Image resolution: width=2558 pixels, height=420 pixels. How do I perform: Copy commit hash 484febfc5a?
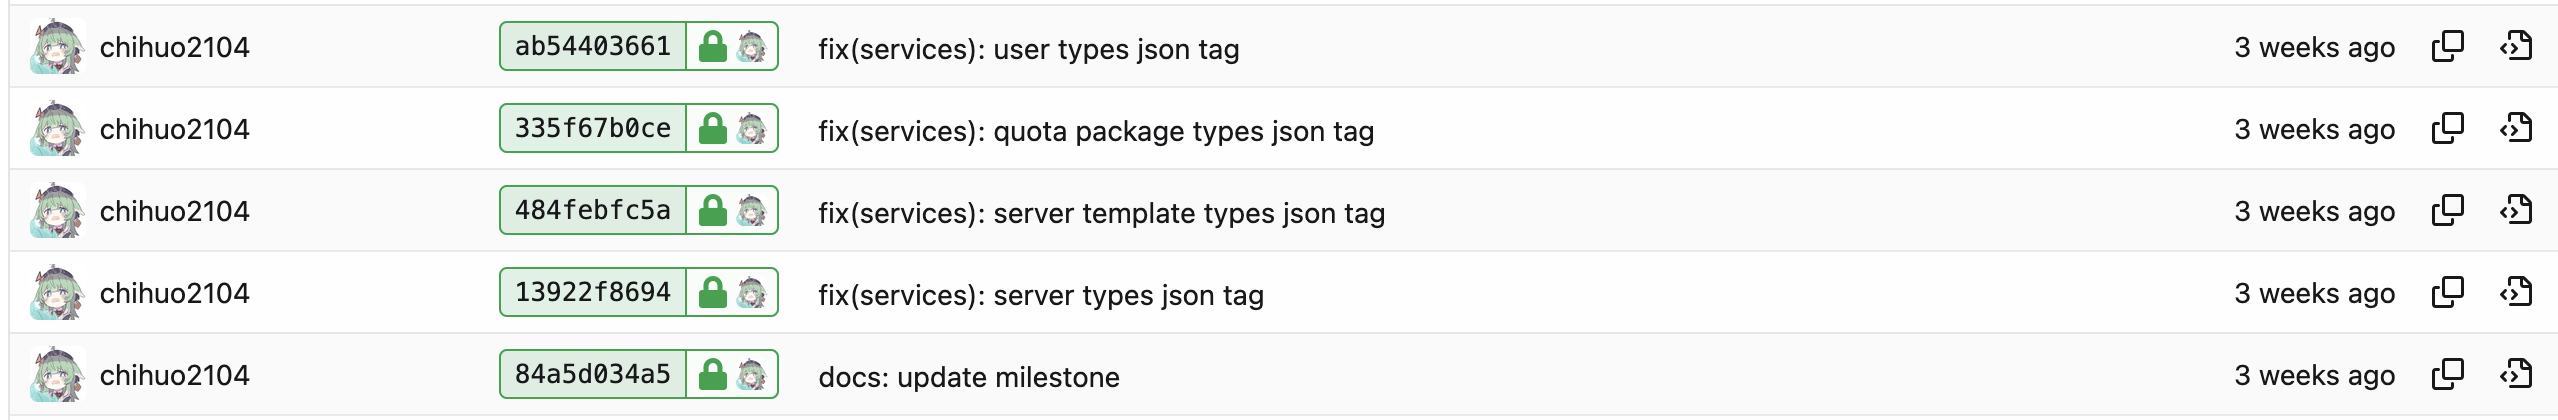pos(2447,210)
